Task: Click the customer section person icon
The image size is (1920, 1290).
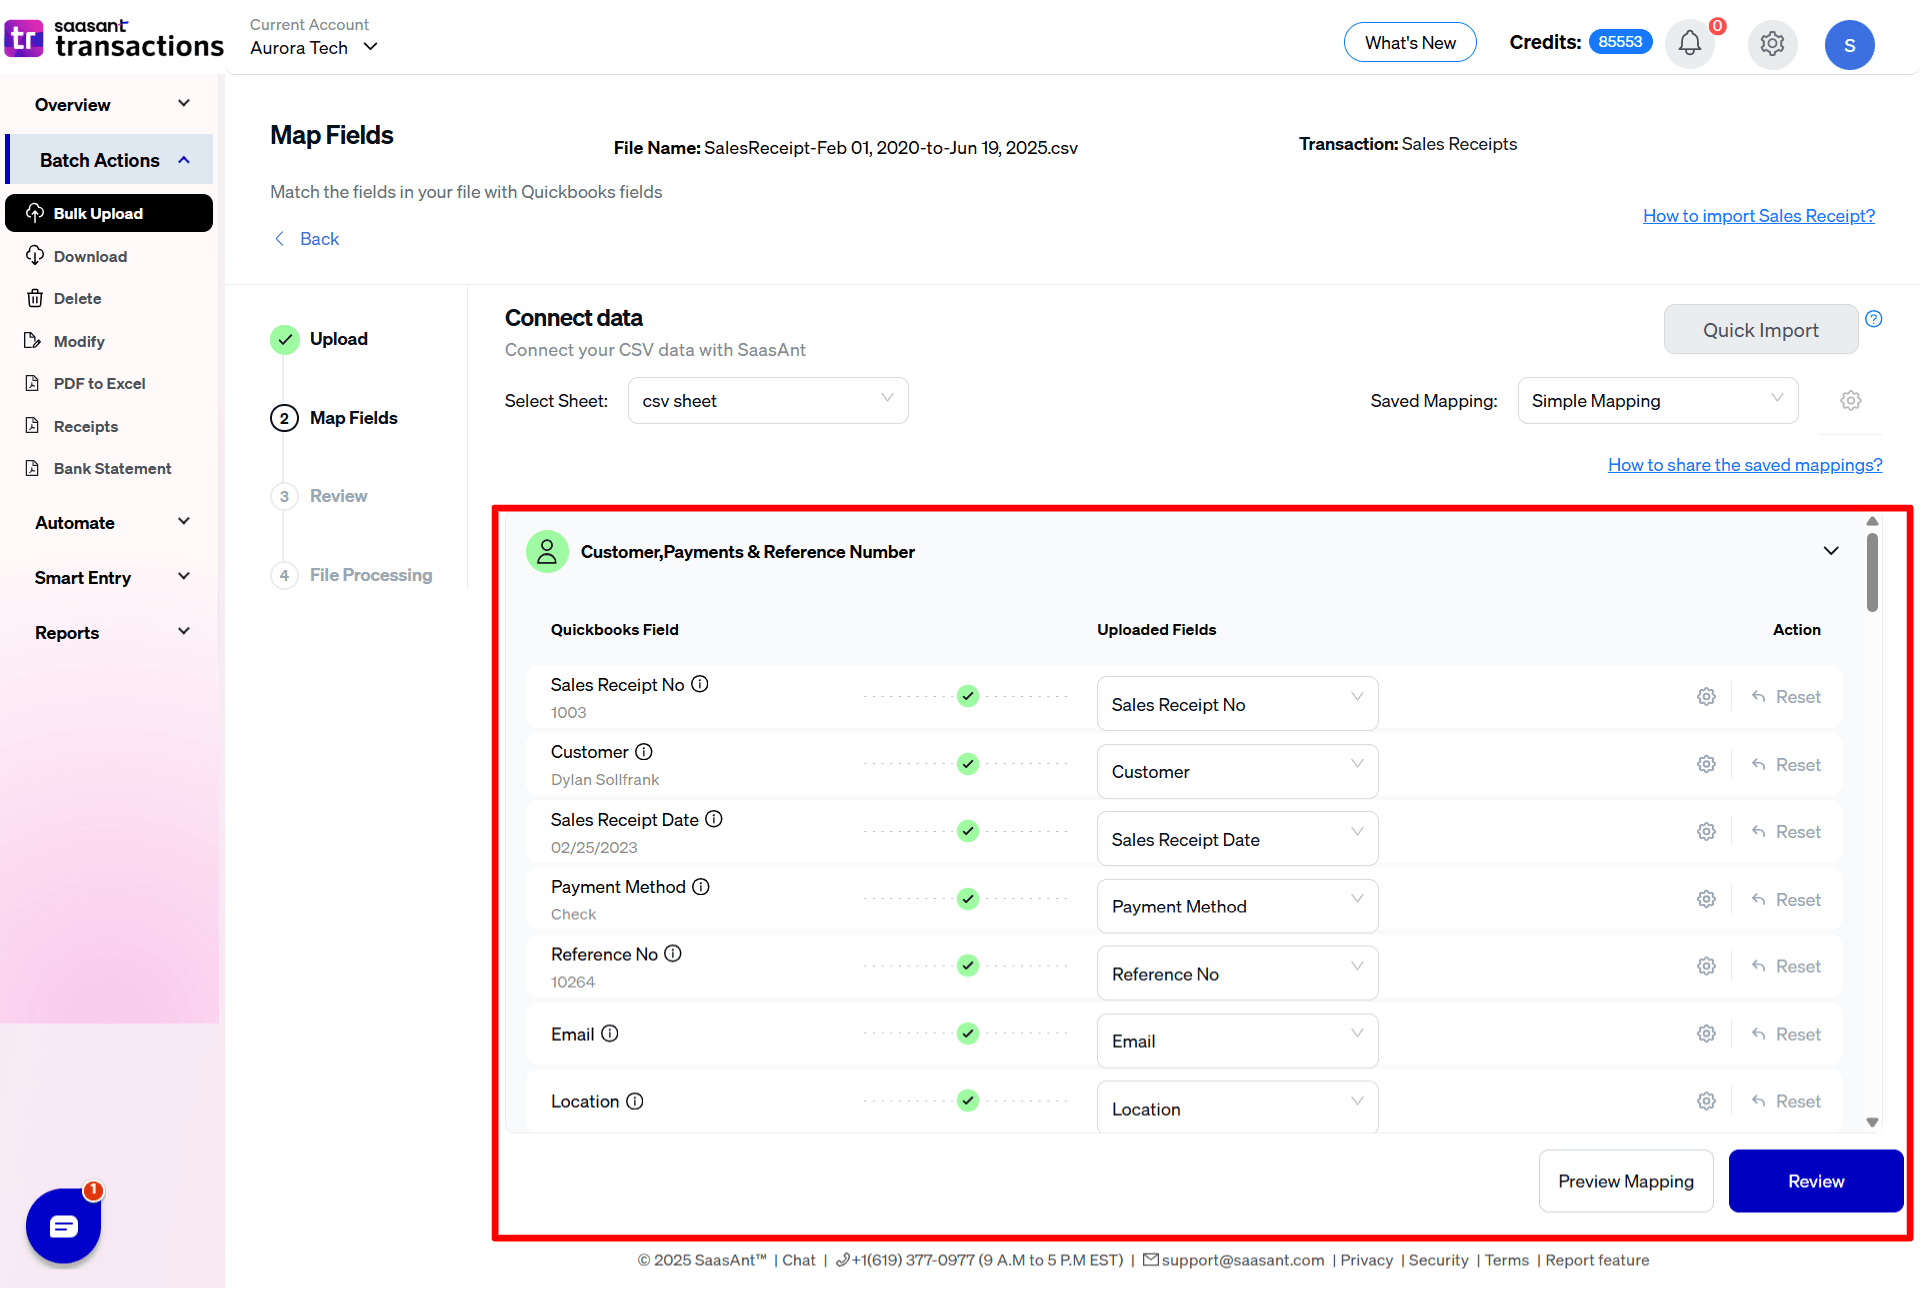Action: pyautogui.click(x=547, y=552)
